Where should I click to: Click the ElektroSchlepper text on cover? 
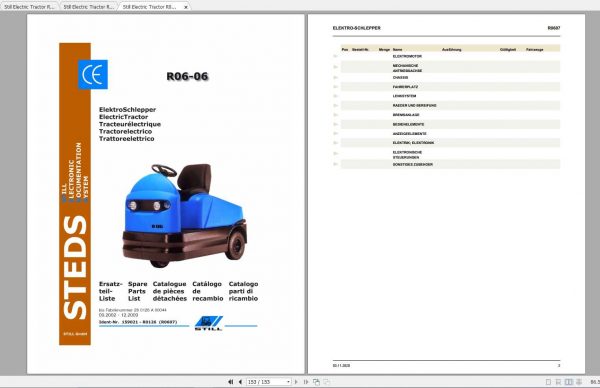(x=127, y=109)
